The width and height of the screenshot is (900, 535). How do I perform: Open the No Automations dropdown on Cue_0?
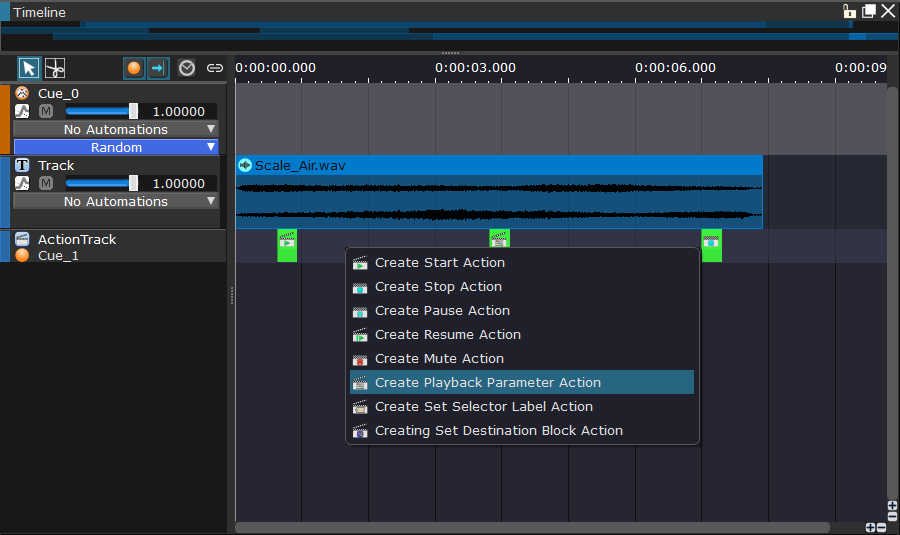tap(116, 129)
